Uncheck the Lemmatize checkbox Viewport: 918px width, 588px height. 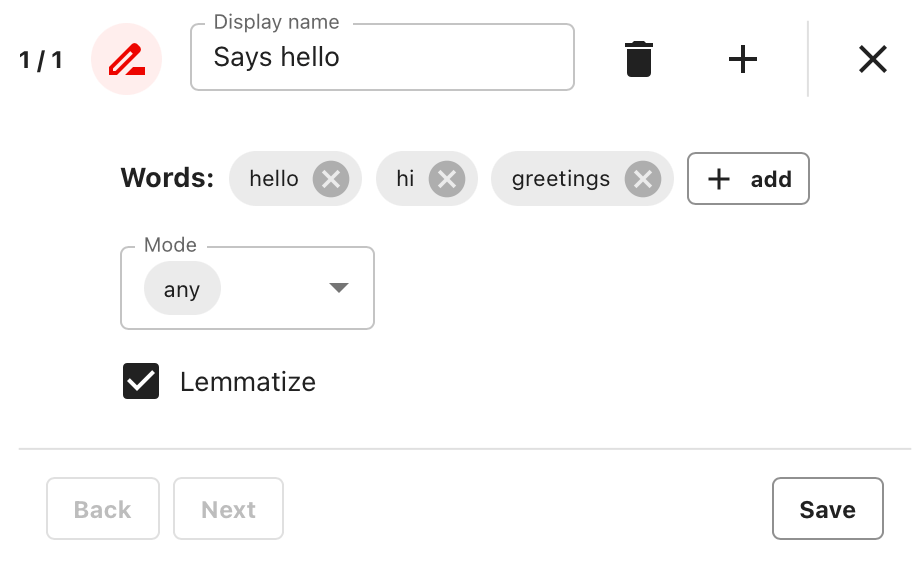click(141, 381)
